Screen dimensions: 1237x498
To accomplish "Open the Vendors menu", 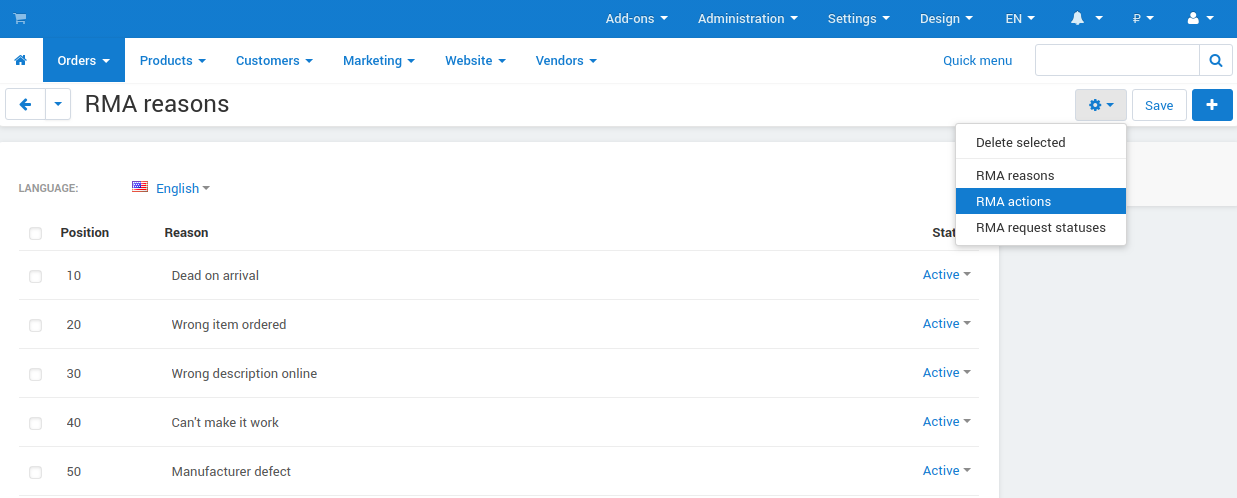I will pyautogui.click(x=566, y=60).
